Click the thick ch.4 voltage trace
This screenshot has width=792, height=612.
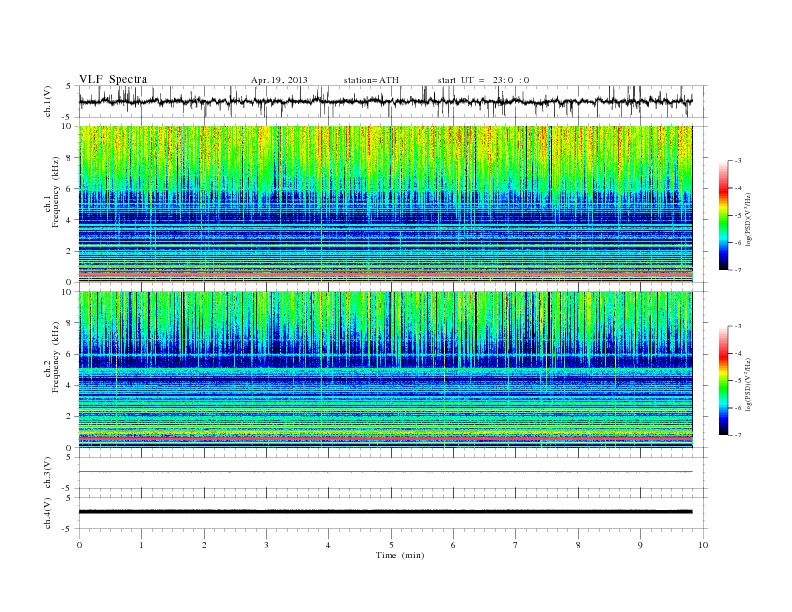pyautogui.click(x=385, y=512)
